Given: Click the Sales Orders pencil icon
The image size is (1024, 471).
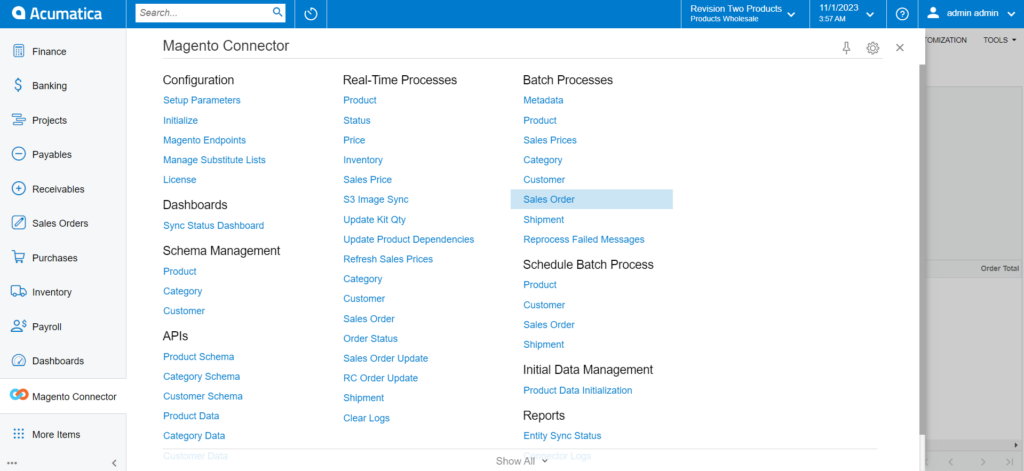Looking at the screenshot, I should click(x=19, y=223).
